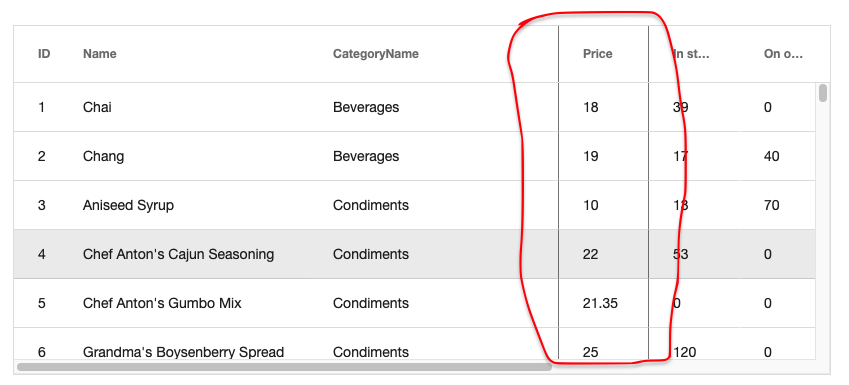Click the vertical scrollbar thumb
849x385 pixels.
823,93
